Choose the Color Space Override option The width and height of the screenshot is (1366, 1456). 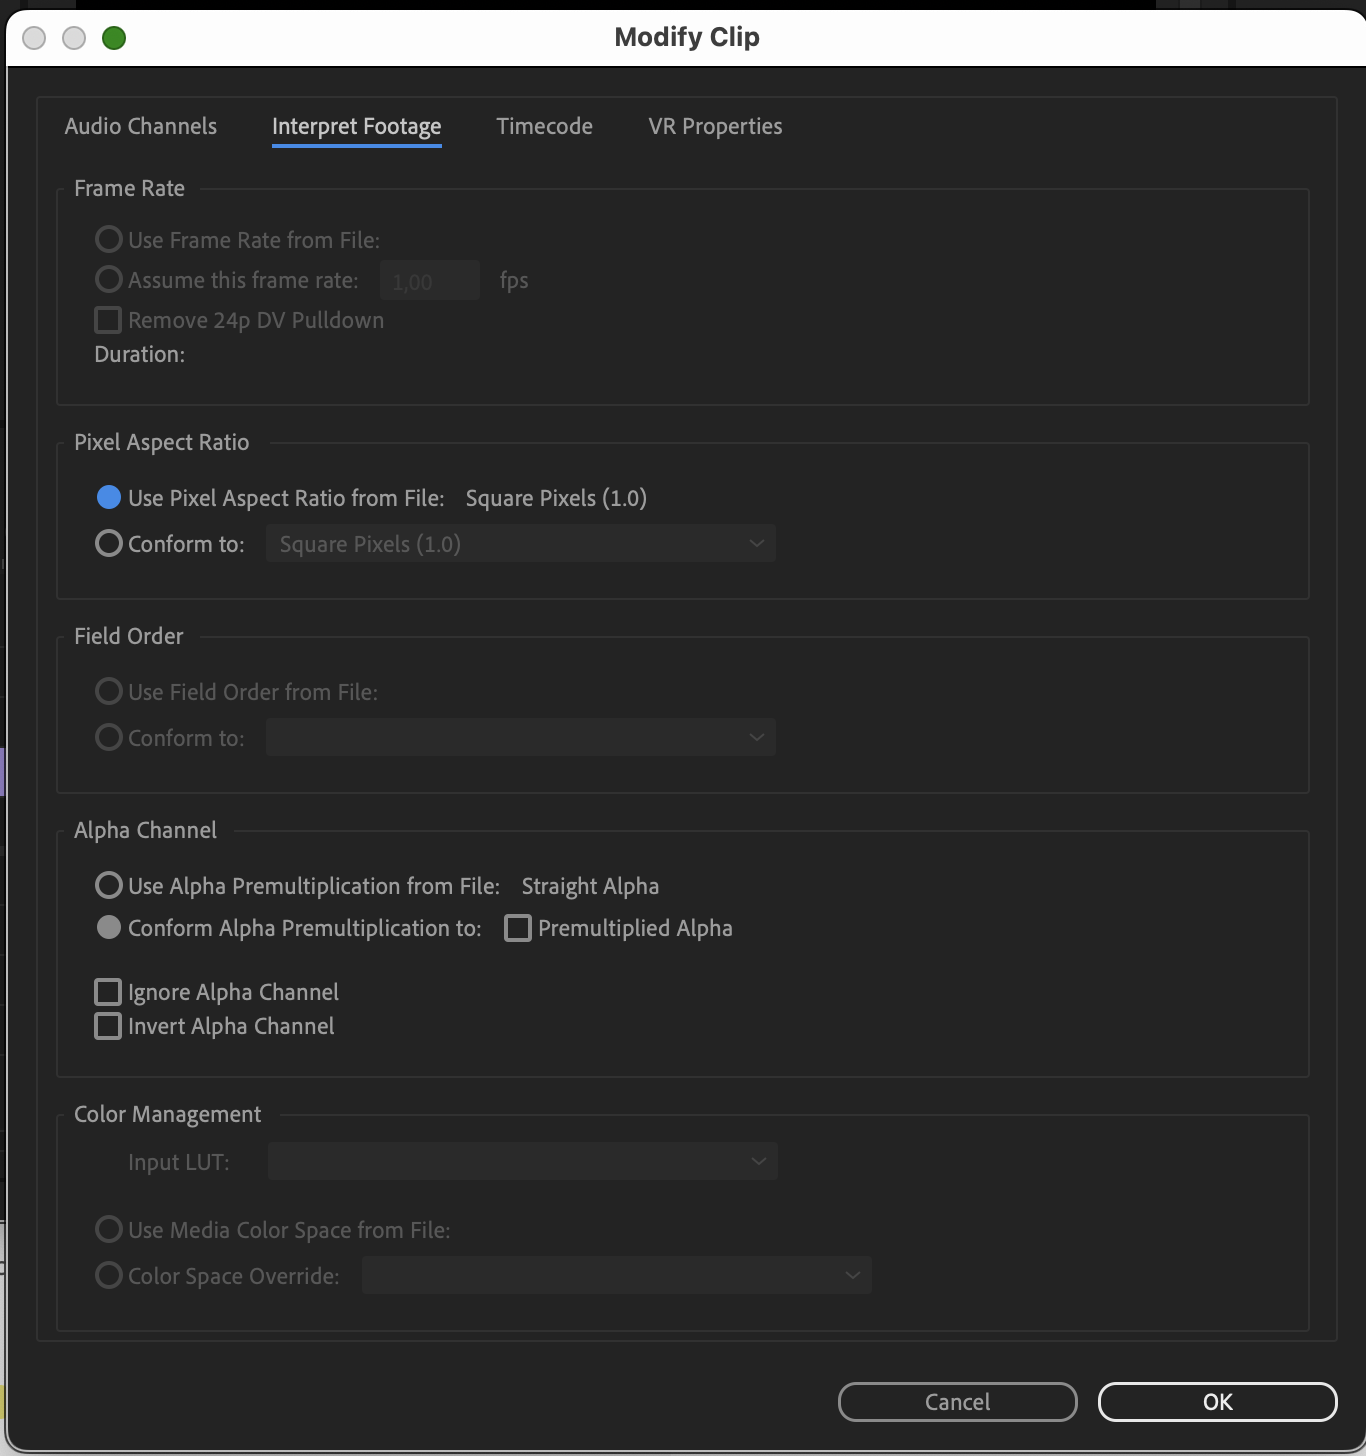[x=108, y=1275]
